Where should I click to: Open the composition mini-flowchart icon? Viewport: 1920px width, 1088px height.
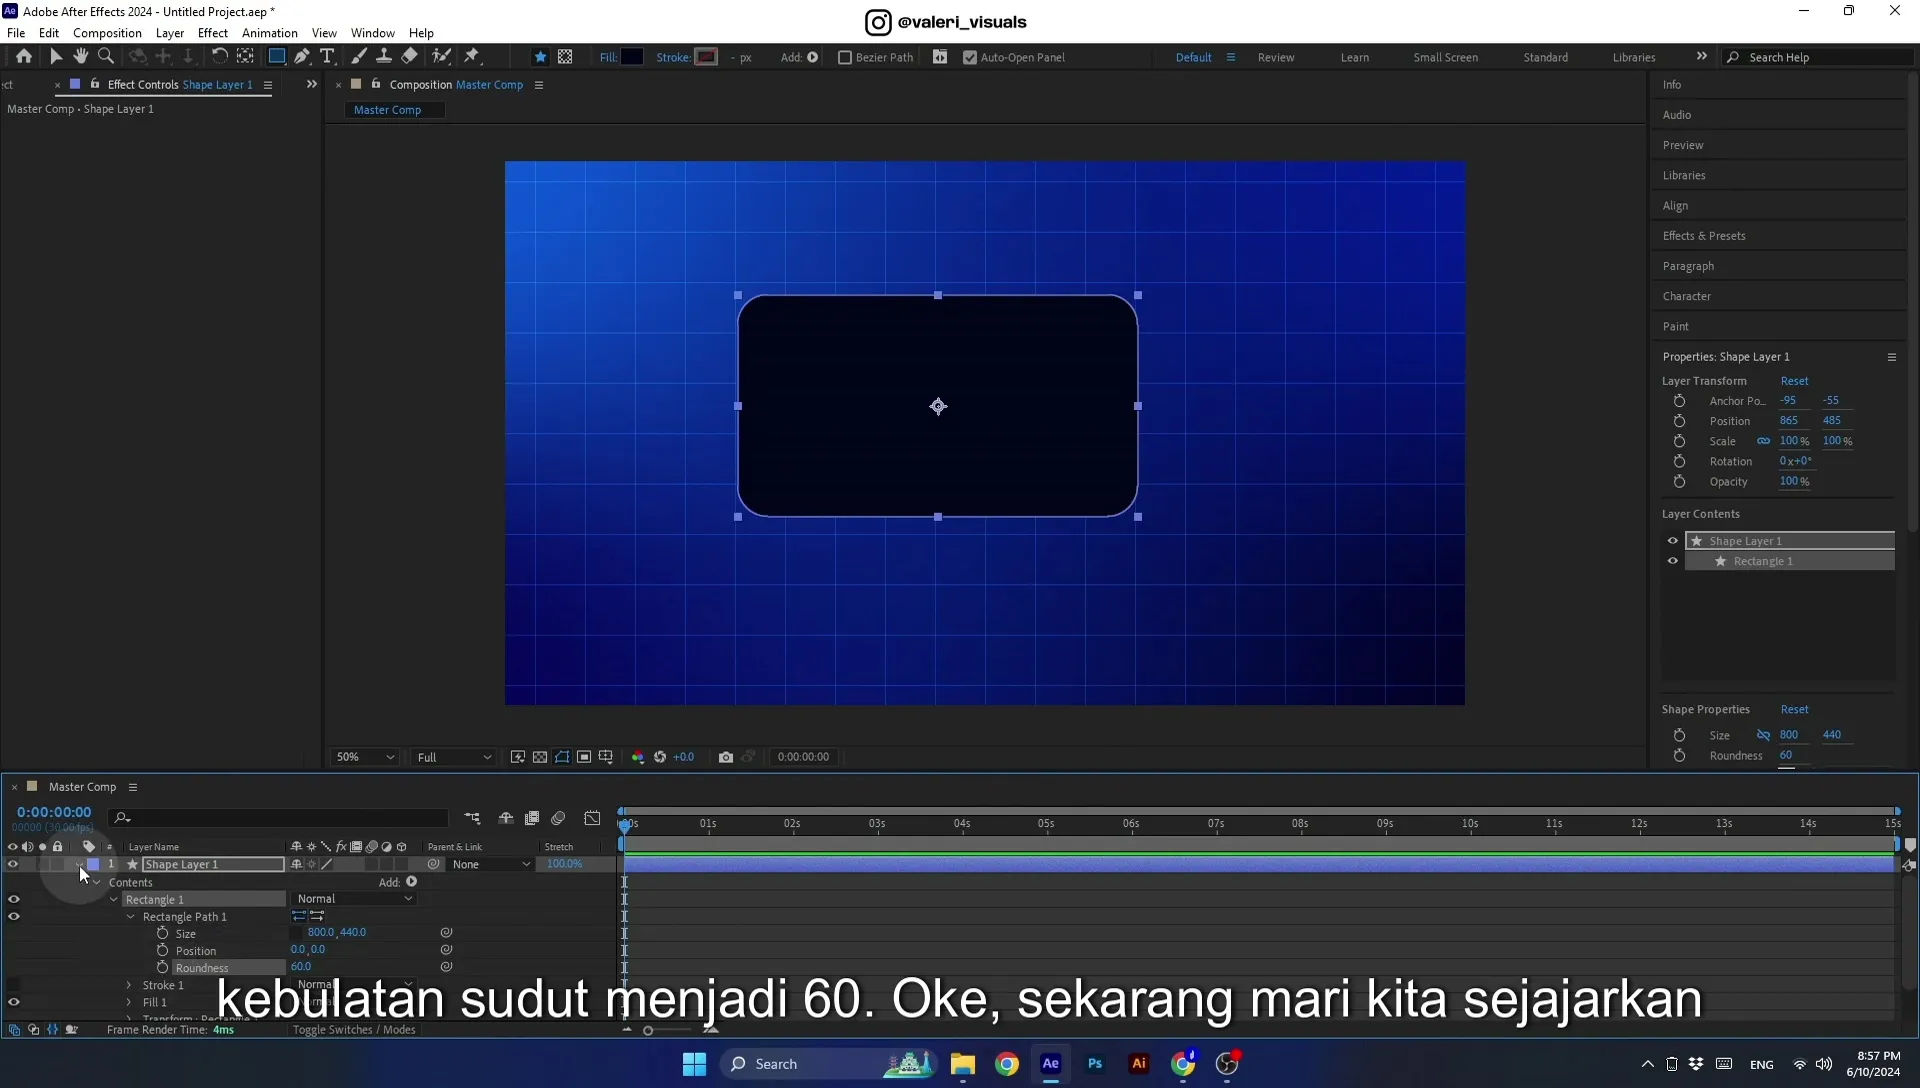point(472,818)
